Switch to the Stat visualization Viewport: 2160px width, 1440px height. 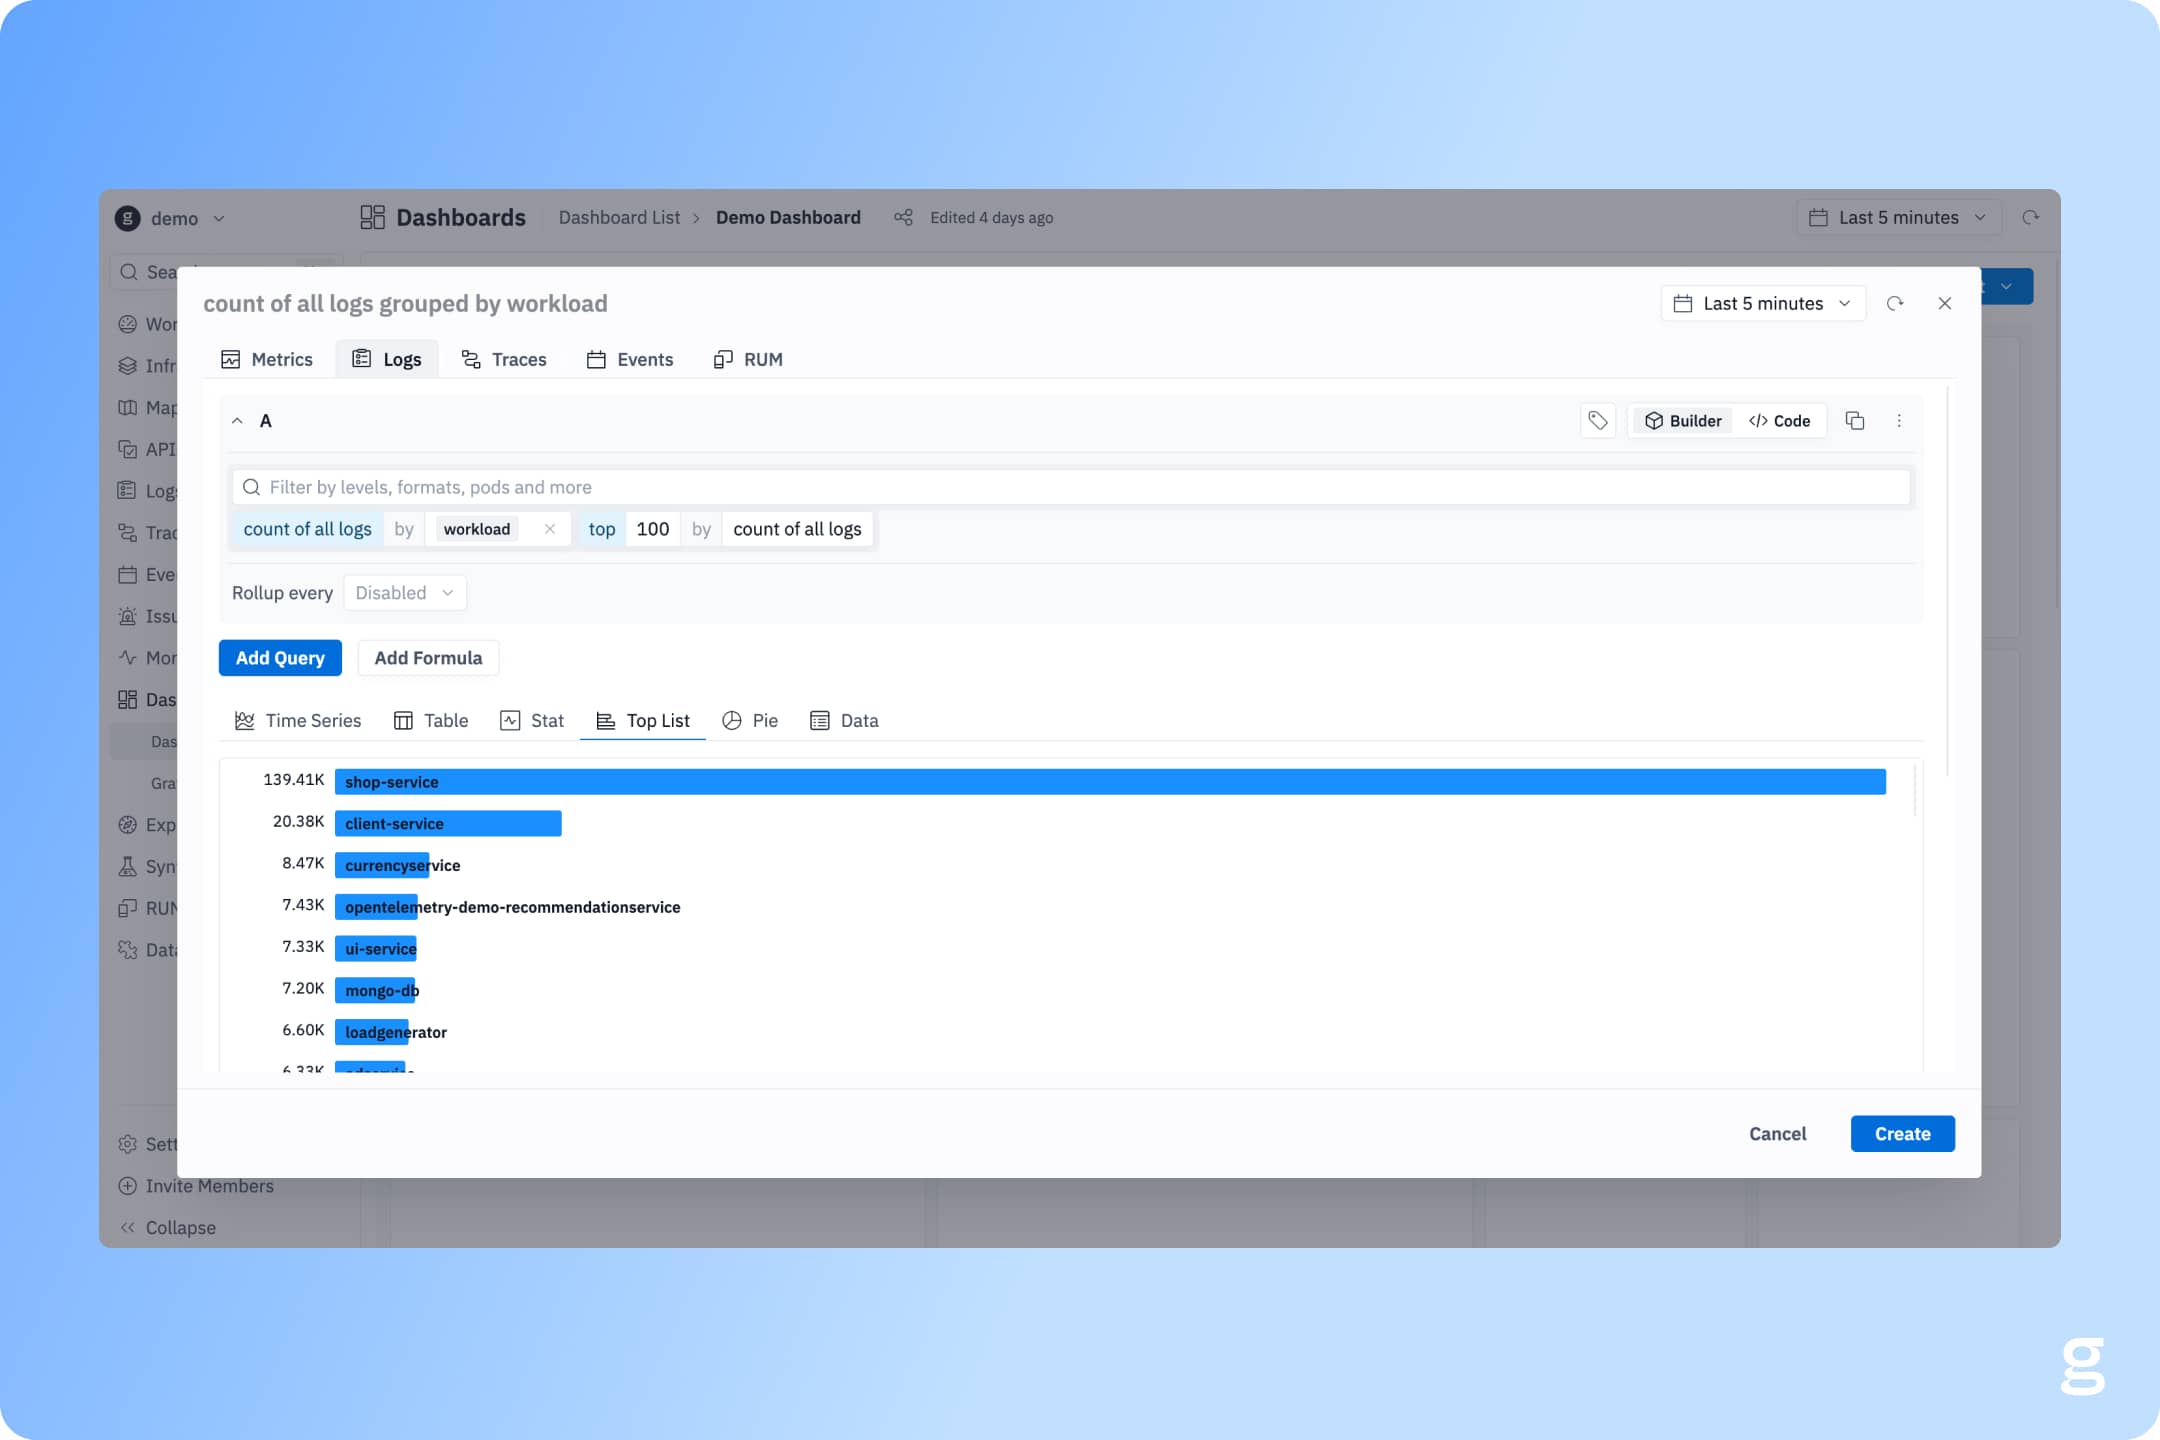click(x=531, y=721)
